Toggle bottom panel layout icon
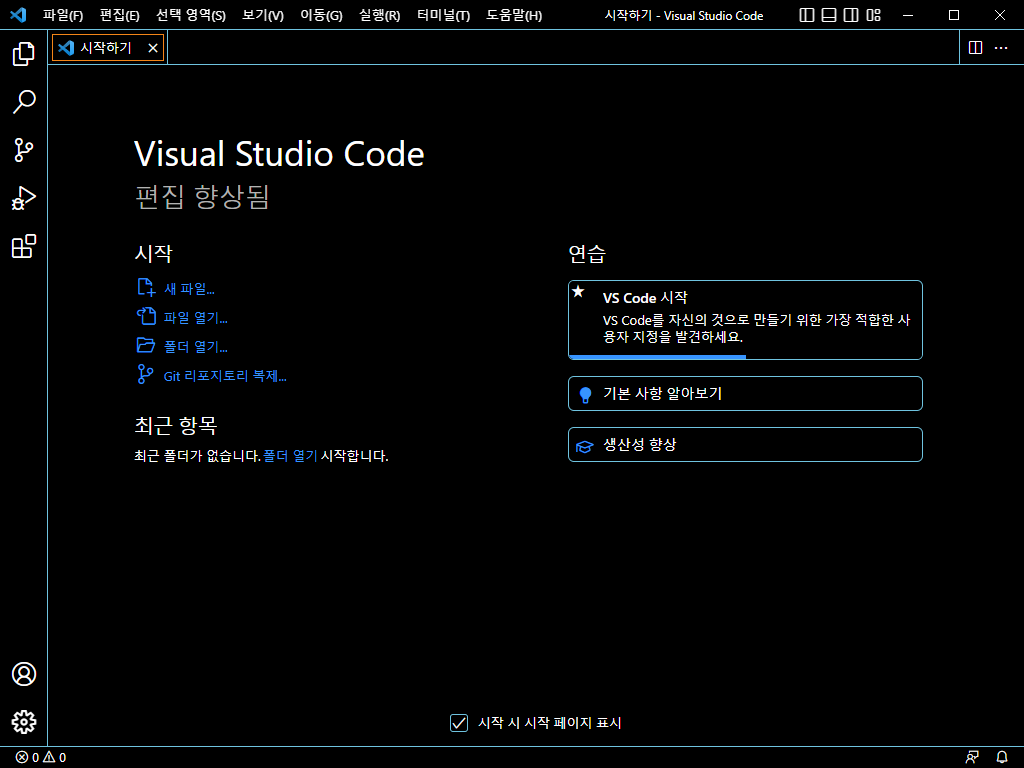 829,15
